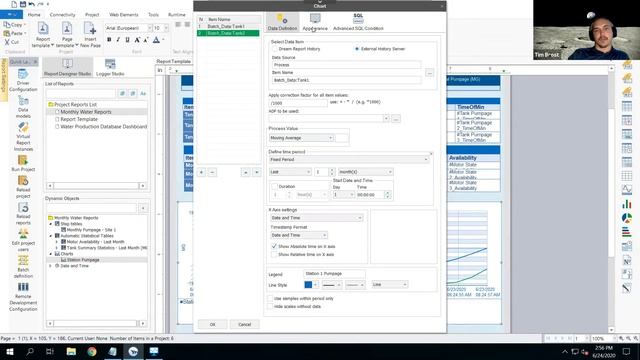This screenshot has height=360, width=640.
Task: Toggle underline formatting in the ribbon
Action: click(x=127, y=40)
